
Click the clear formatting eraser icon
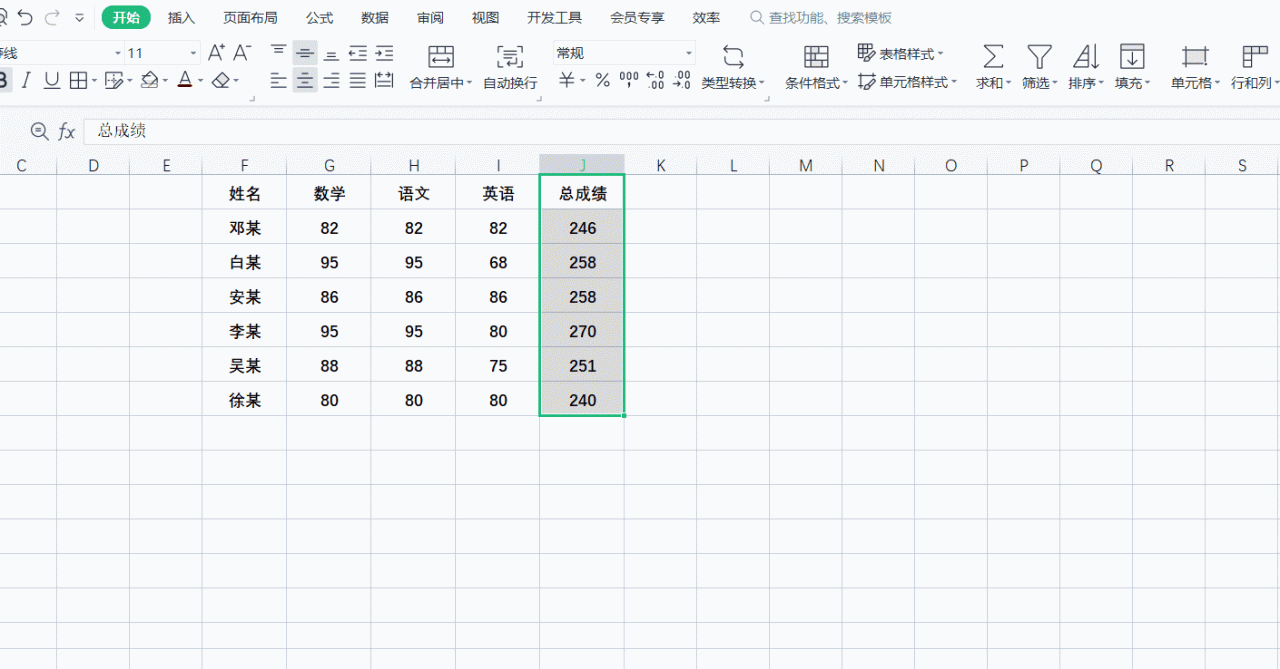[x=222, y=80]
